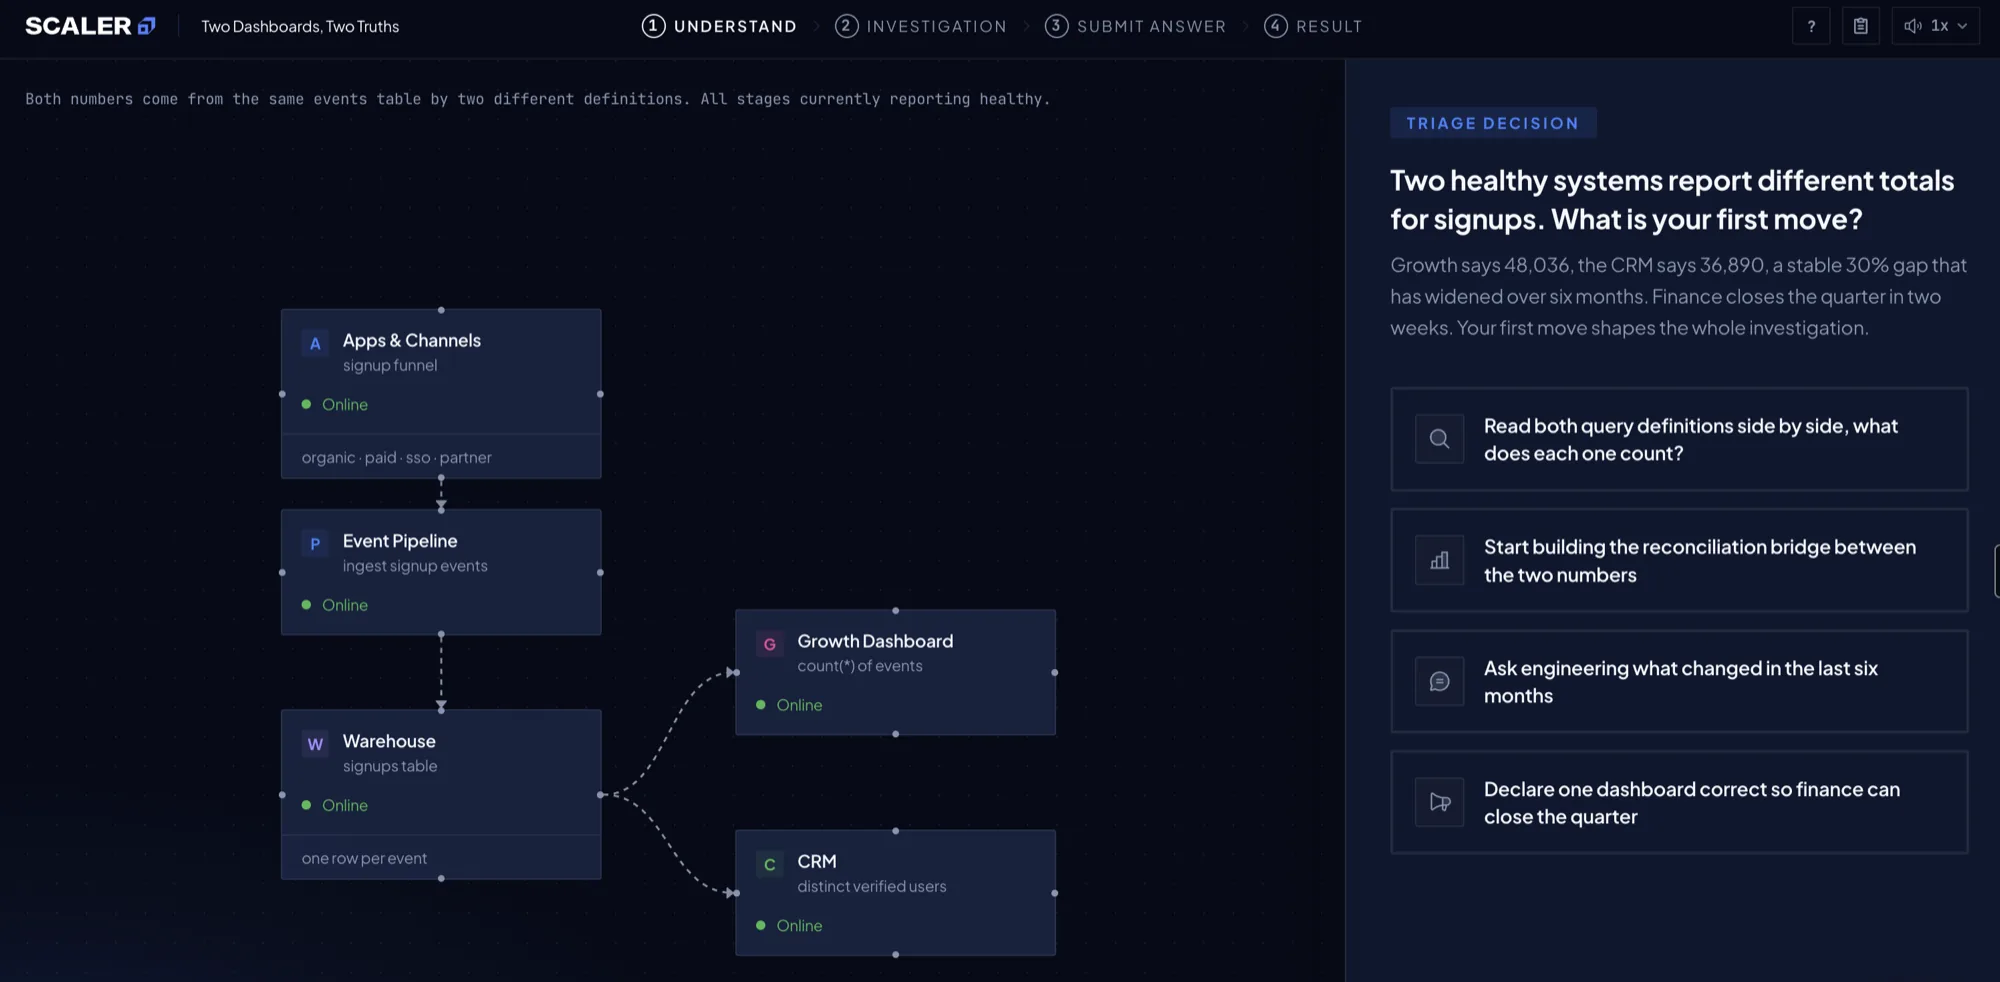The height and width of the screenshot is (982, 2000).
Task: Click the A icon on Apps & Channels node
Action: (315, 343)
